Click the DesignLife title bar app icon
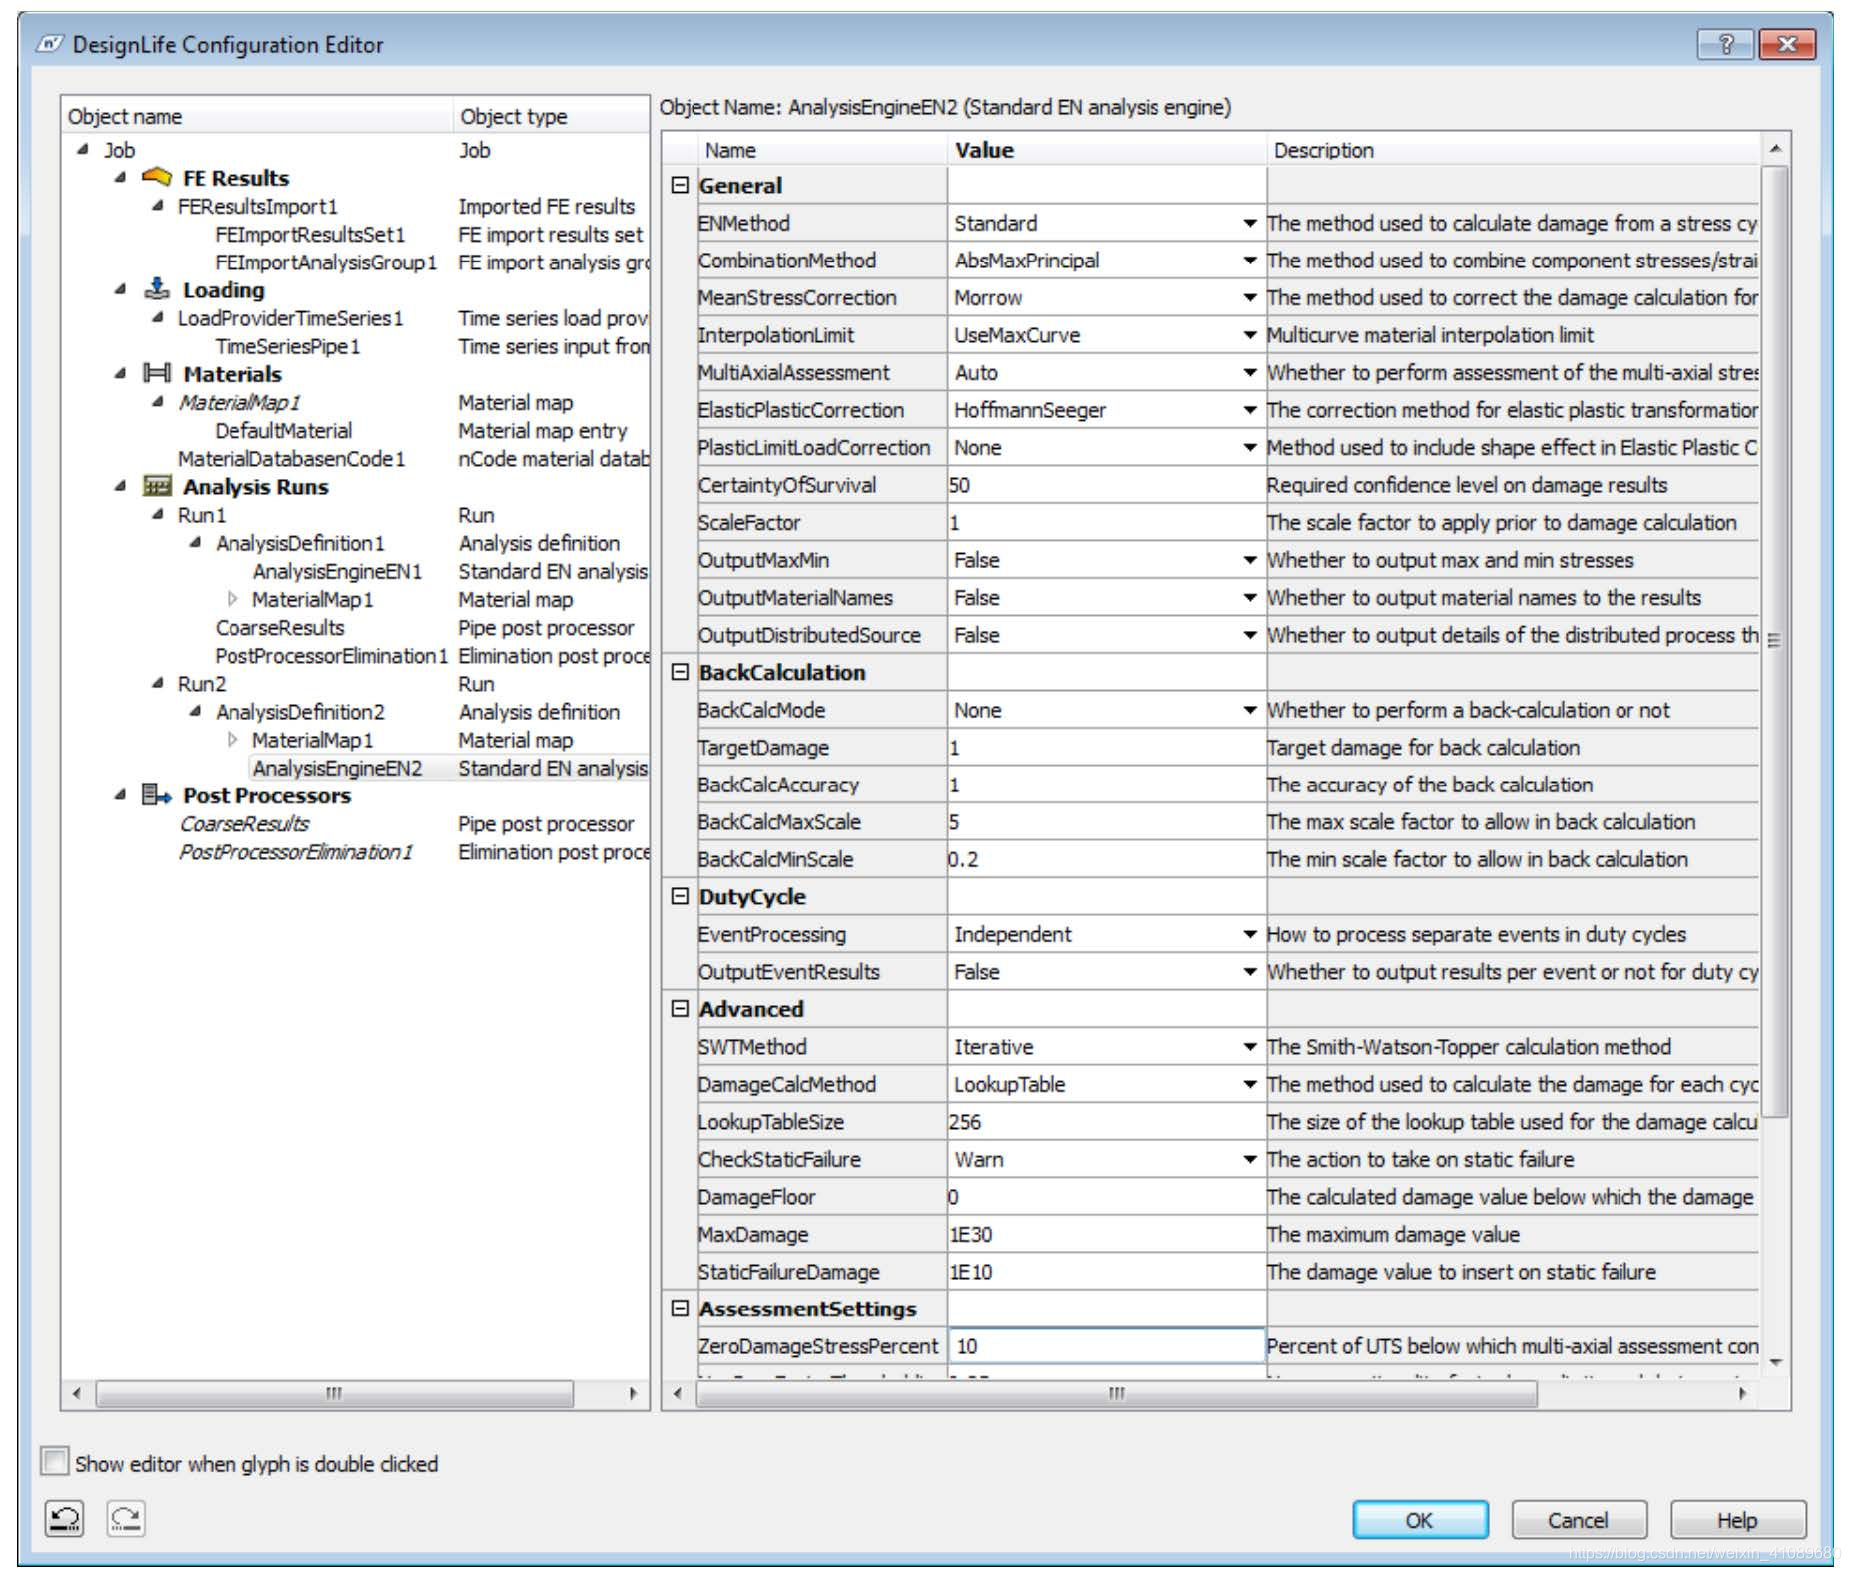The image size is (1851, 1572). [x=50, y=44]
